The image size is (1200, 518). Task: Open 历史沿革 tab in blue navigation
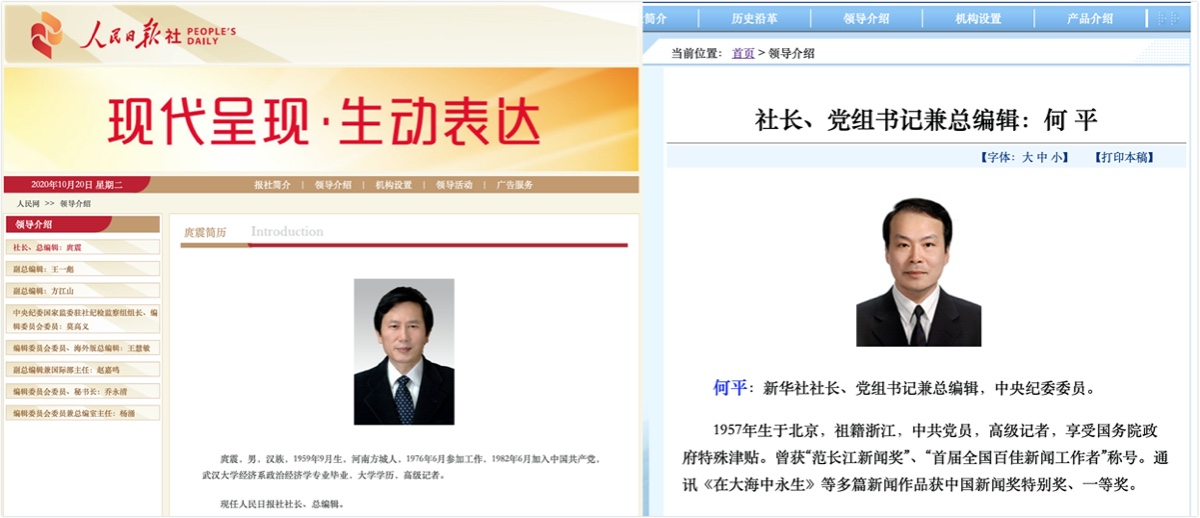pos(755,19)
